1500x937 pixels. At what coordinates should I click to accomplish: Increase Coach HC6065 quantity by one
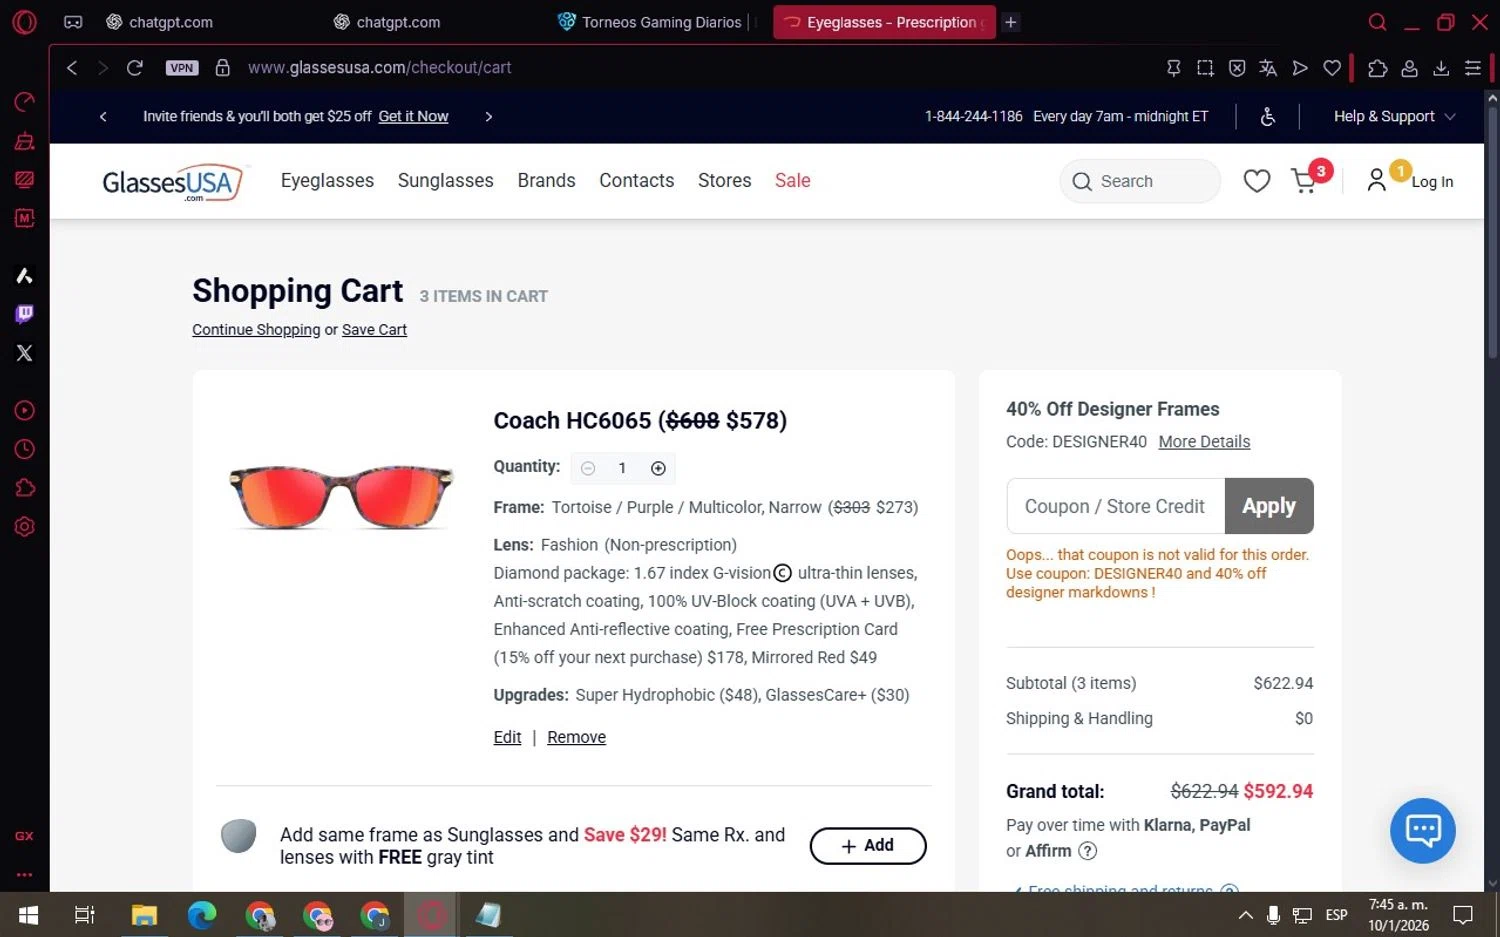(x=658, y=468)
